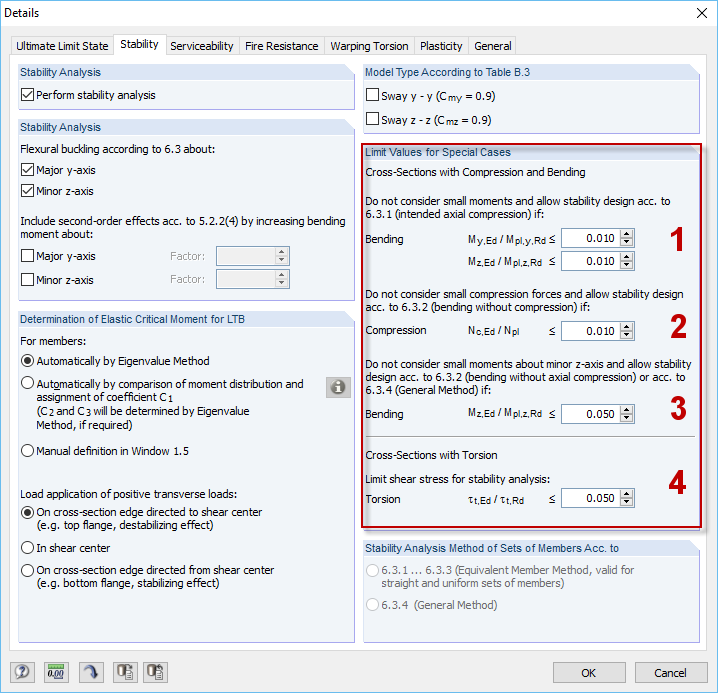The width and height of the screenshot is (718, 693).
Task: Select load on edge directed to shear center
Action: 27,512
